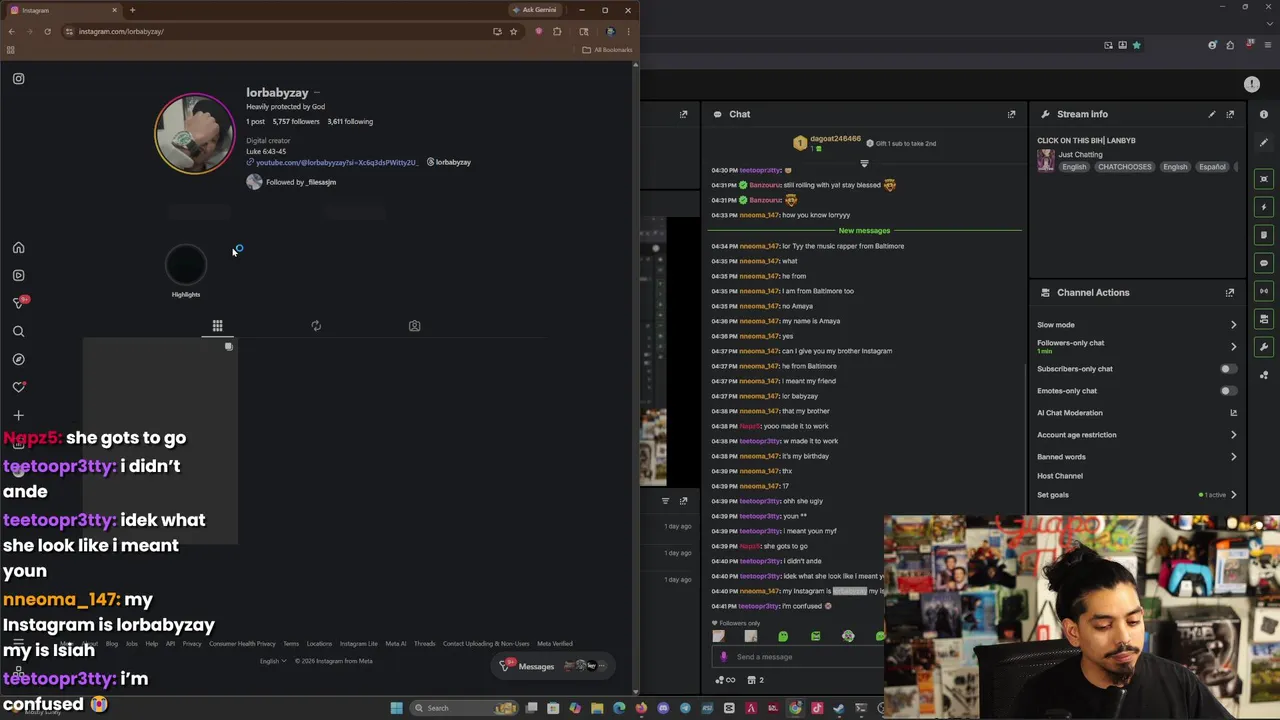Click the wrench icon in right toolbar
The height and width of the screenshot is (720, 1280).
pos(1264,347)
